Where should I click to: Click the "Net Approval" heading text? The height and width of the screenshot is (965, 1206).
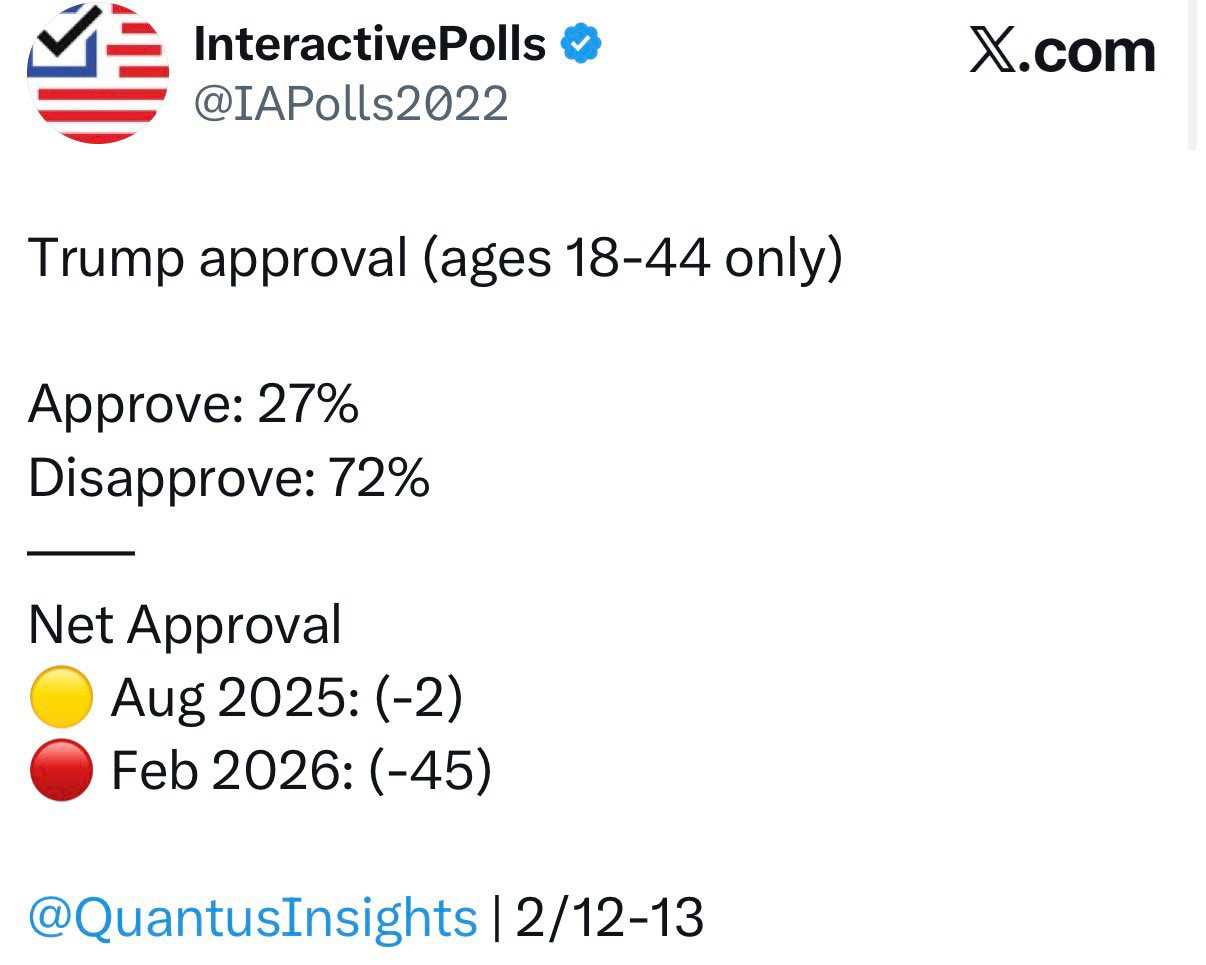[185, 625]
